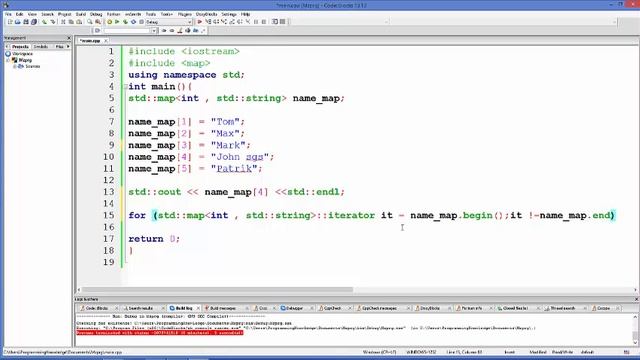Click the red Debug/Continue arrow icon
Image resolution: width=640 pixels, height=360 pixels.
[200, 22]
